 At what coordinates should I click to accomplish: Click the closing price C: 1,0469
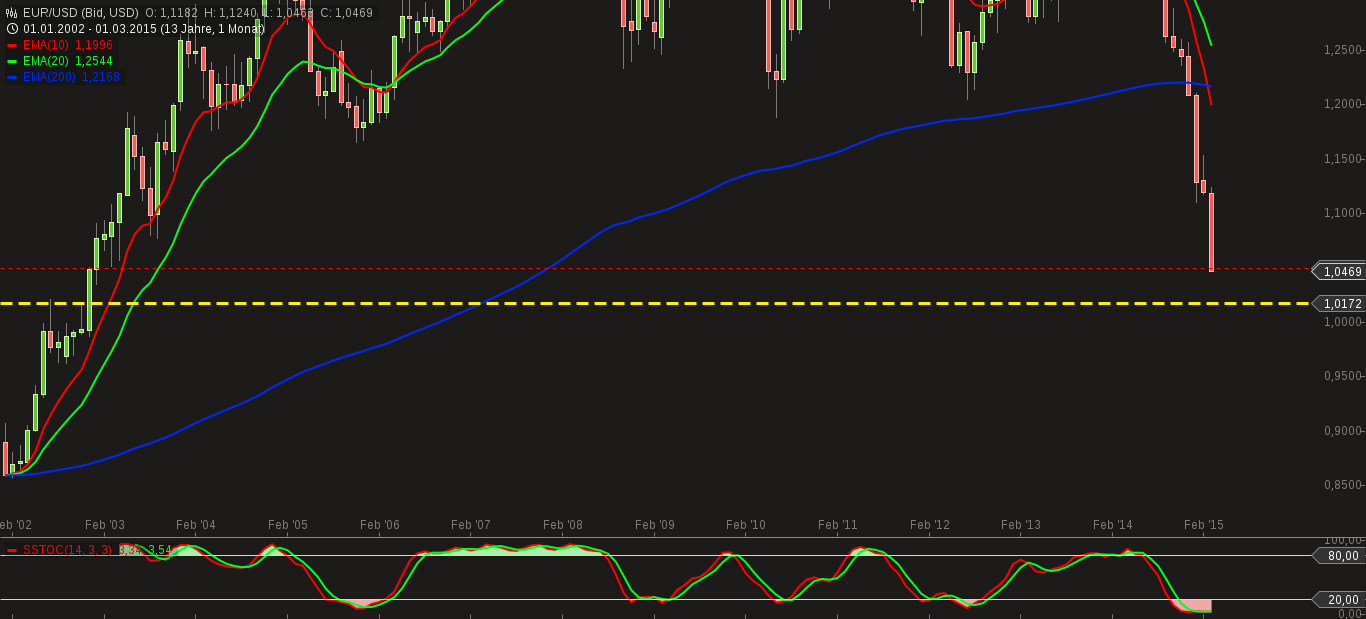(x=346, y=13)
